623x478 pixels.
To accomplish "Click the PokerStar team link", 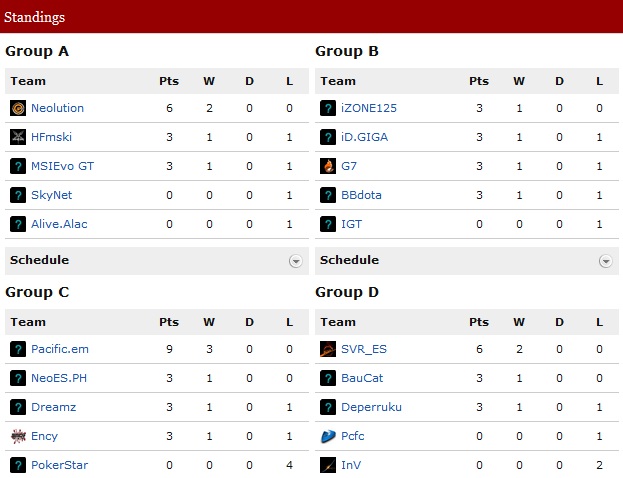I will click(x=59, y=465).
